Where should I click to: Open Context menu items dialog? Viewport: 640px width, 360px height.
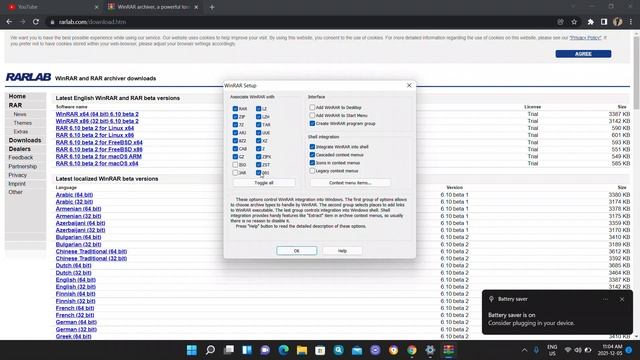(x=350, y=183)
